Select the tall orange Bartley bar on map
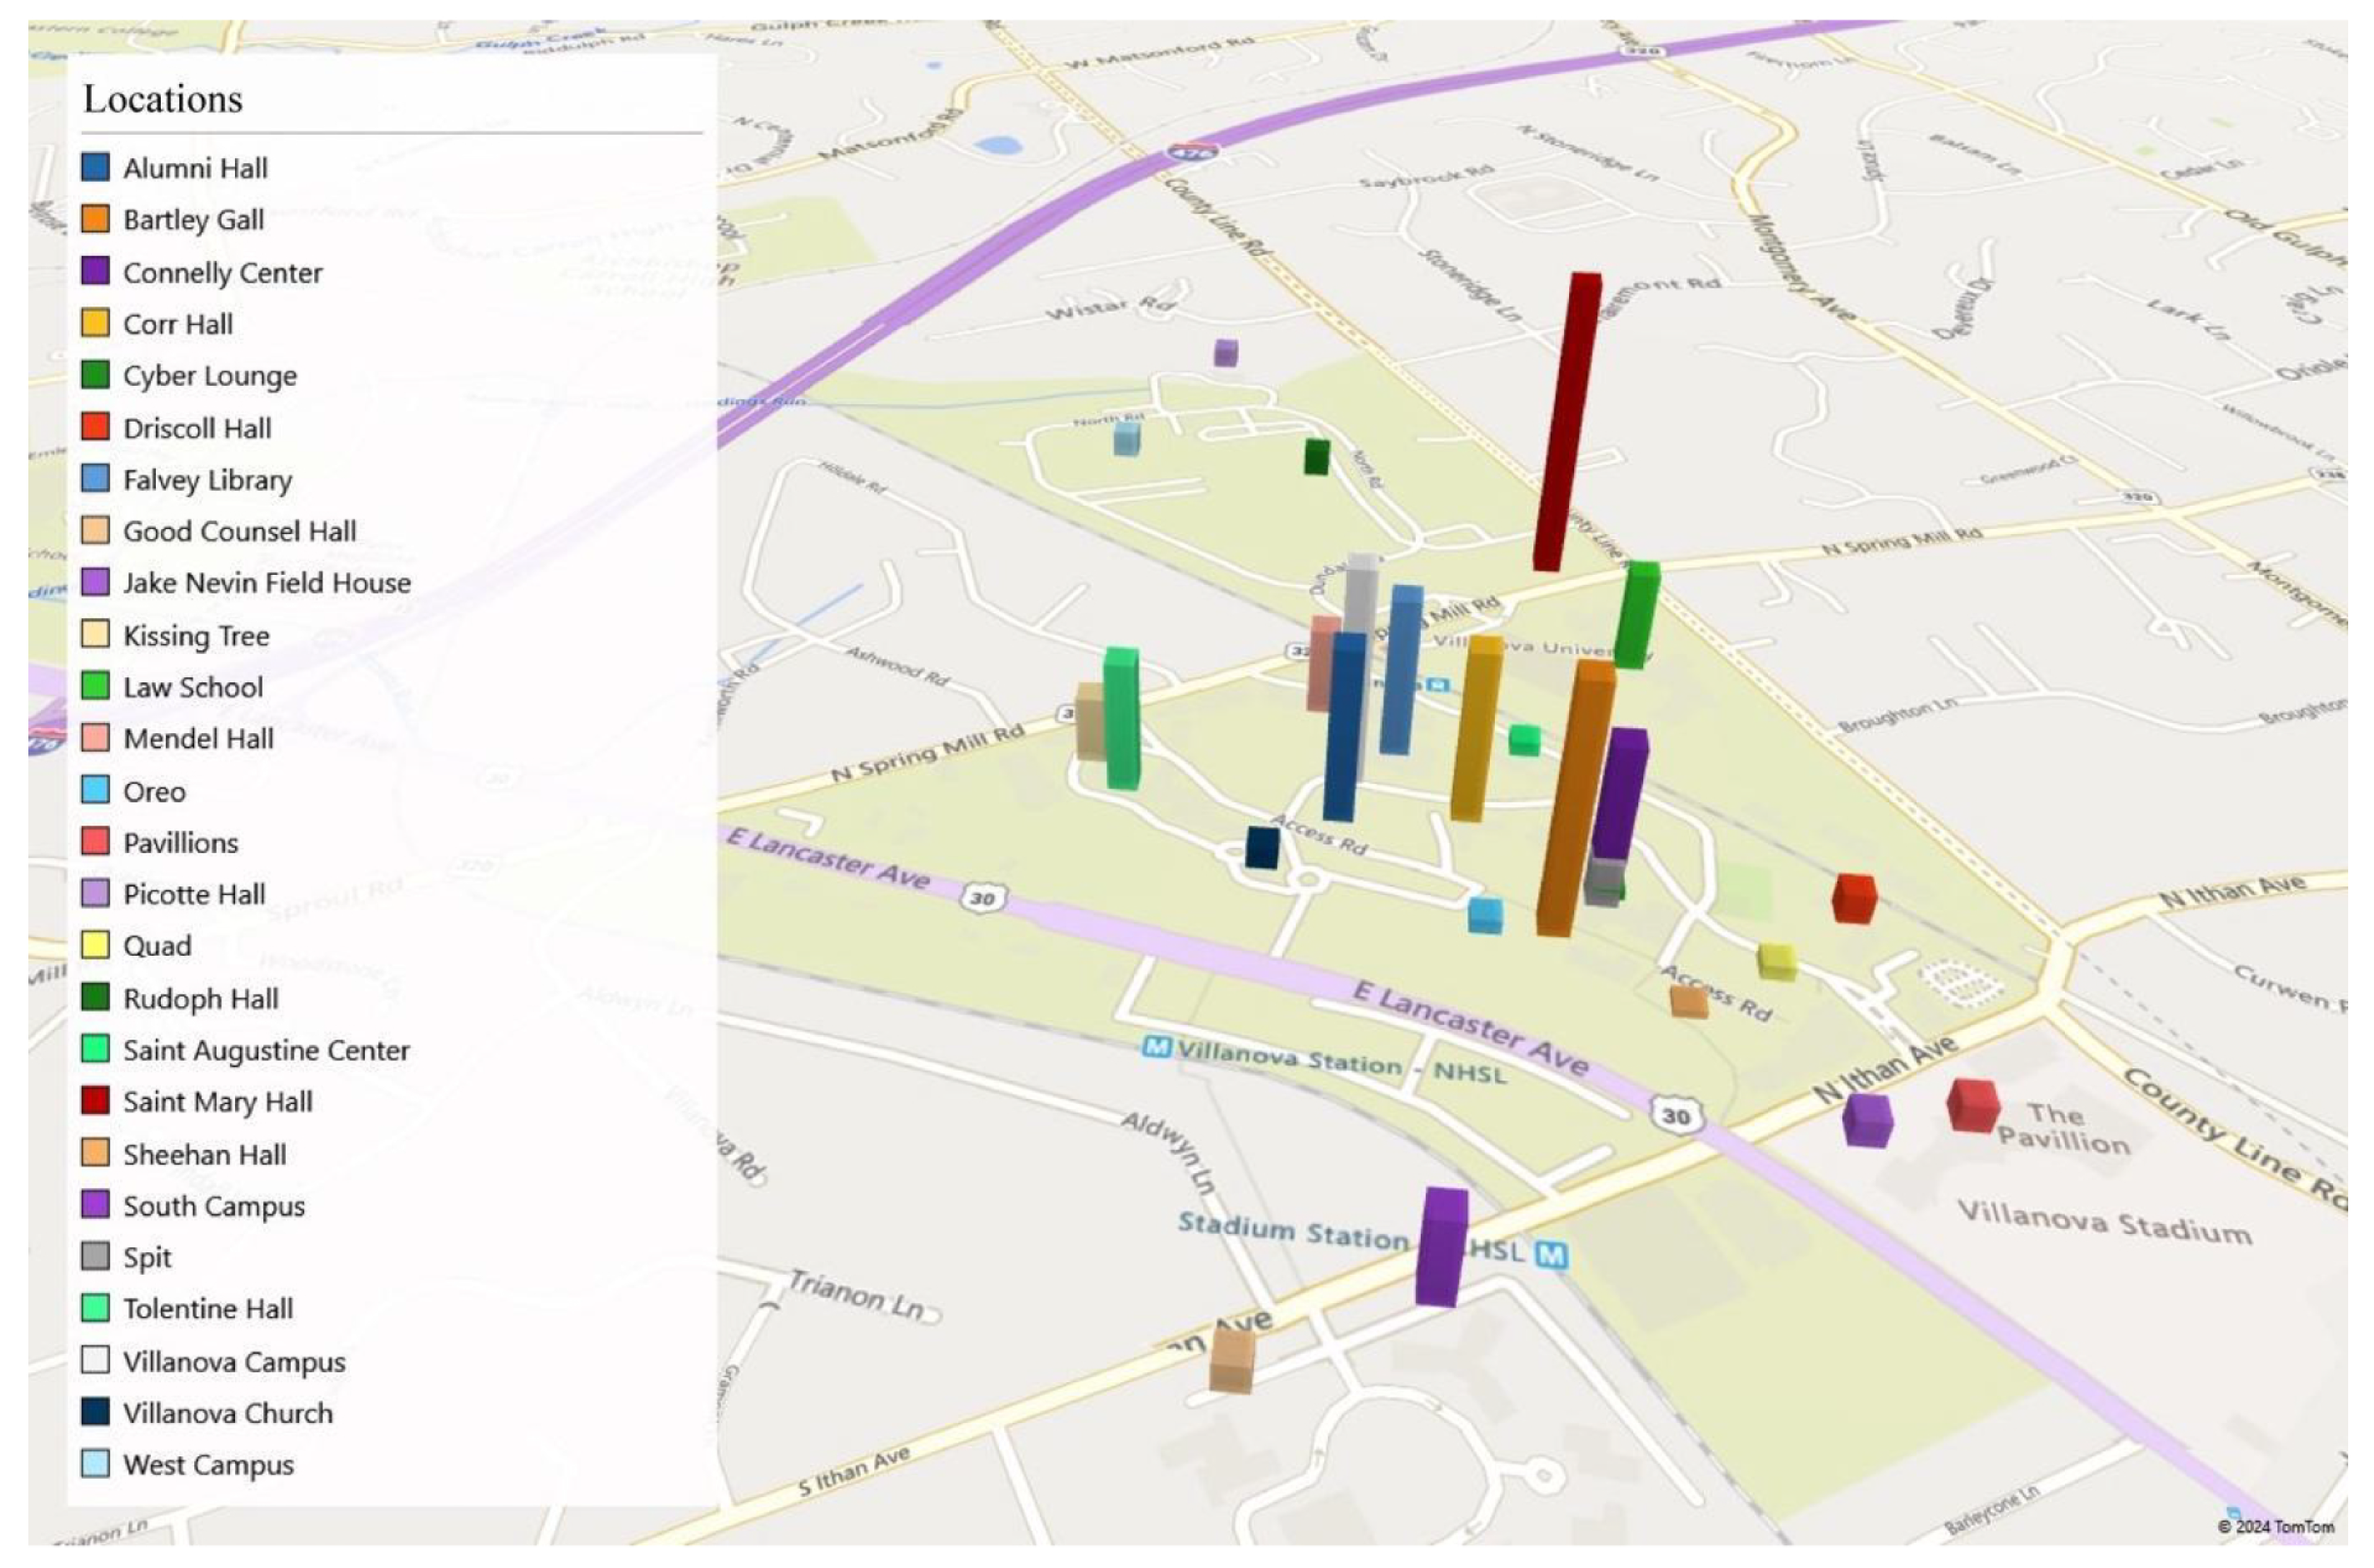2374x1568 pixels. tap(1574, 800)
